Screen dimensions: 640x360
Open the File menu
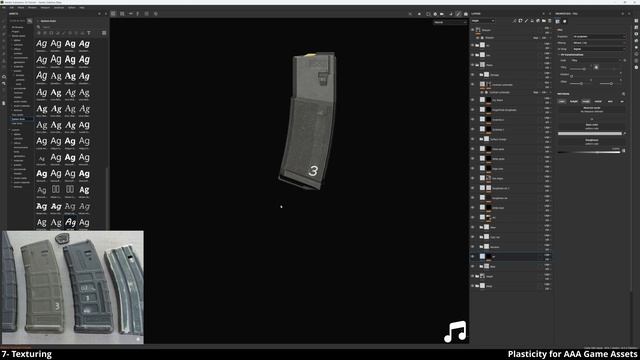click(4, 7)
